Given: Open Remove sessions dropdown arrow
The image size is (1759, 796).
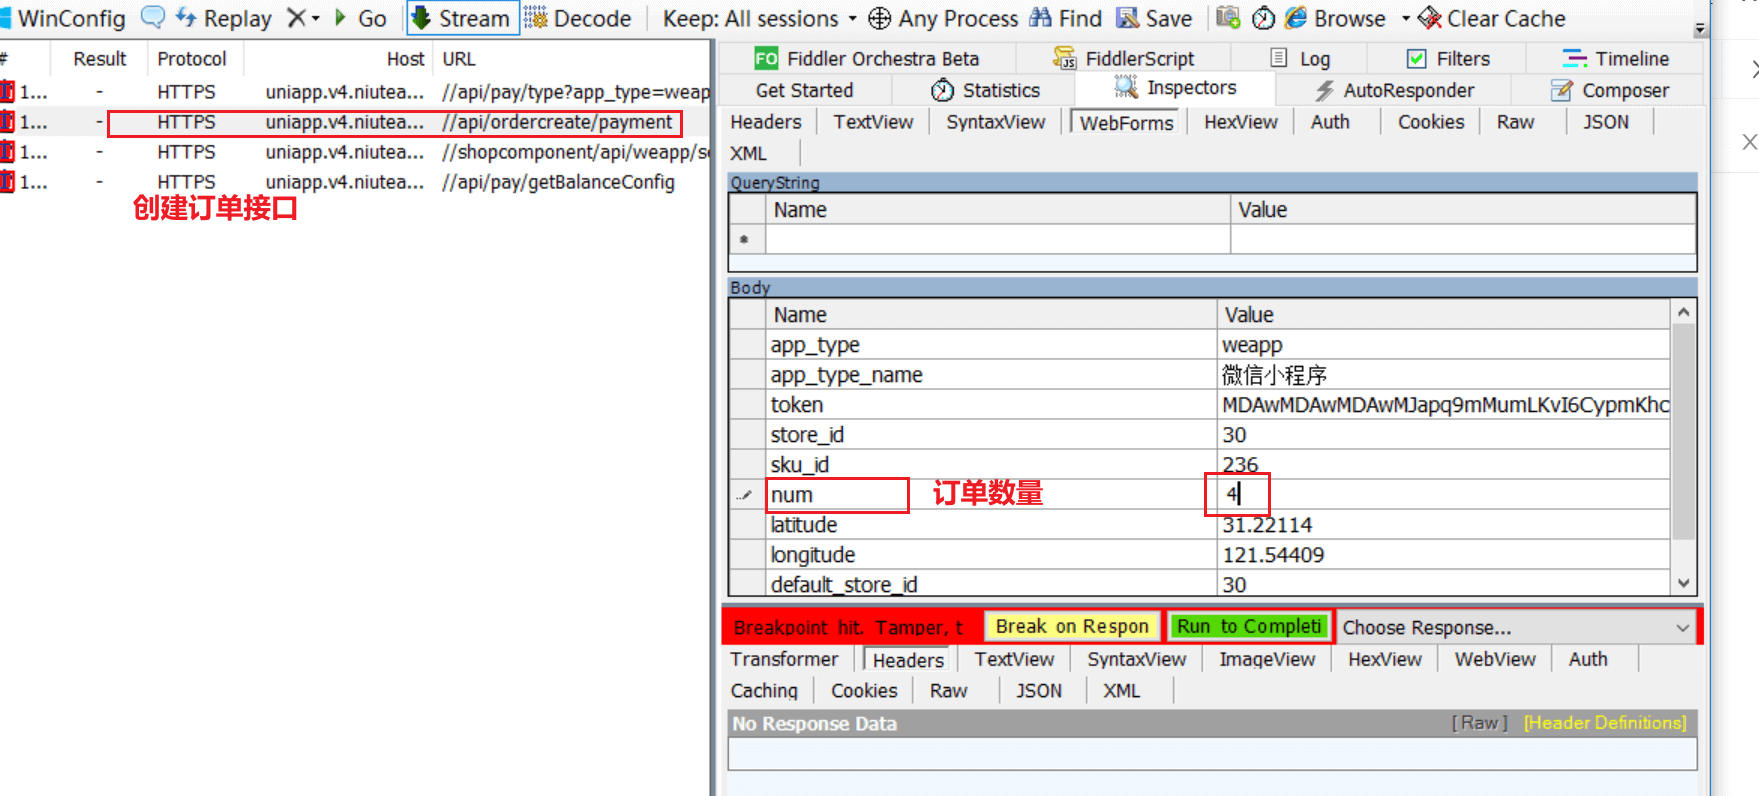Looking at the screenshot, I should coord(316,18).
